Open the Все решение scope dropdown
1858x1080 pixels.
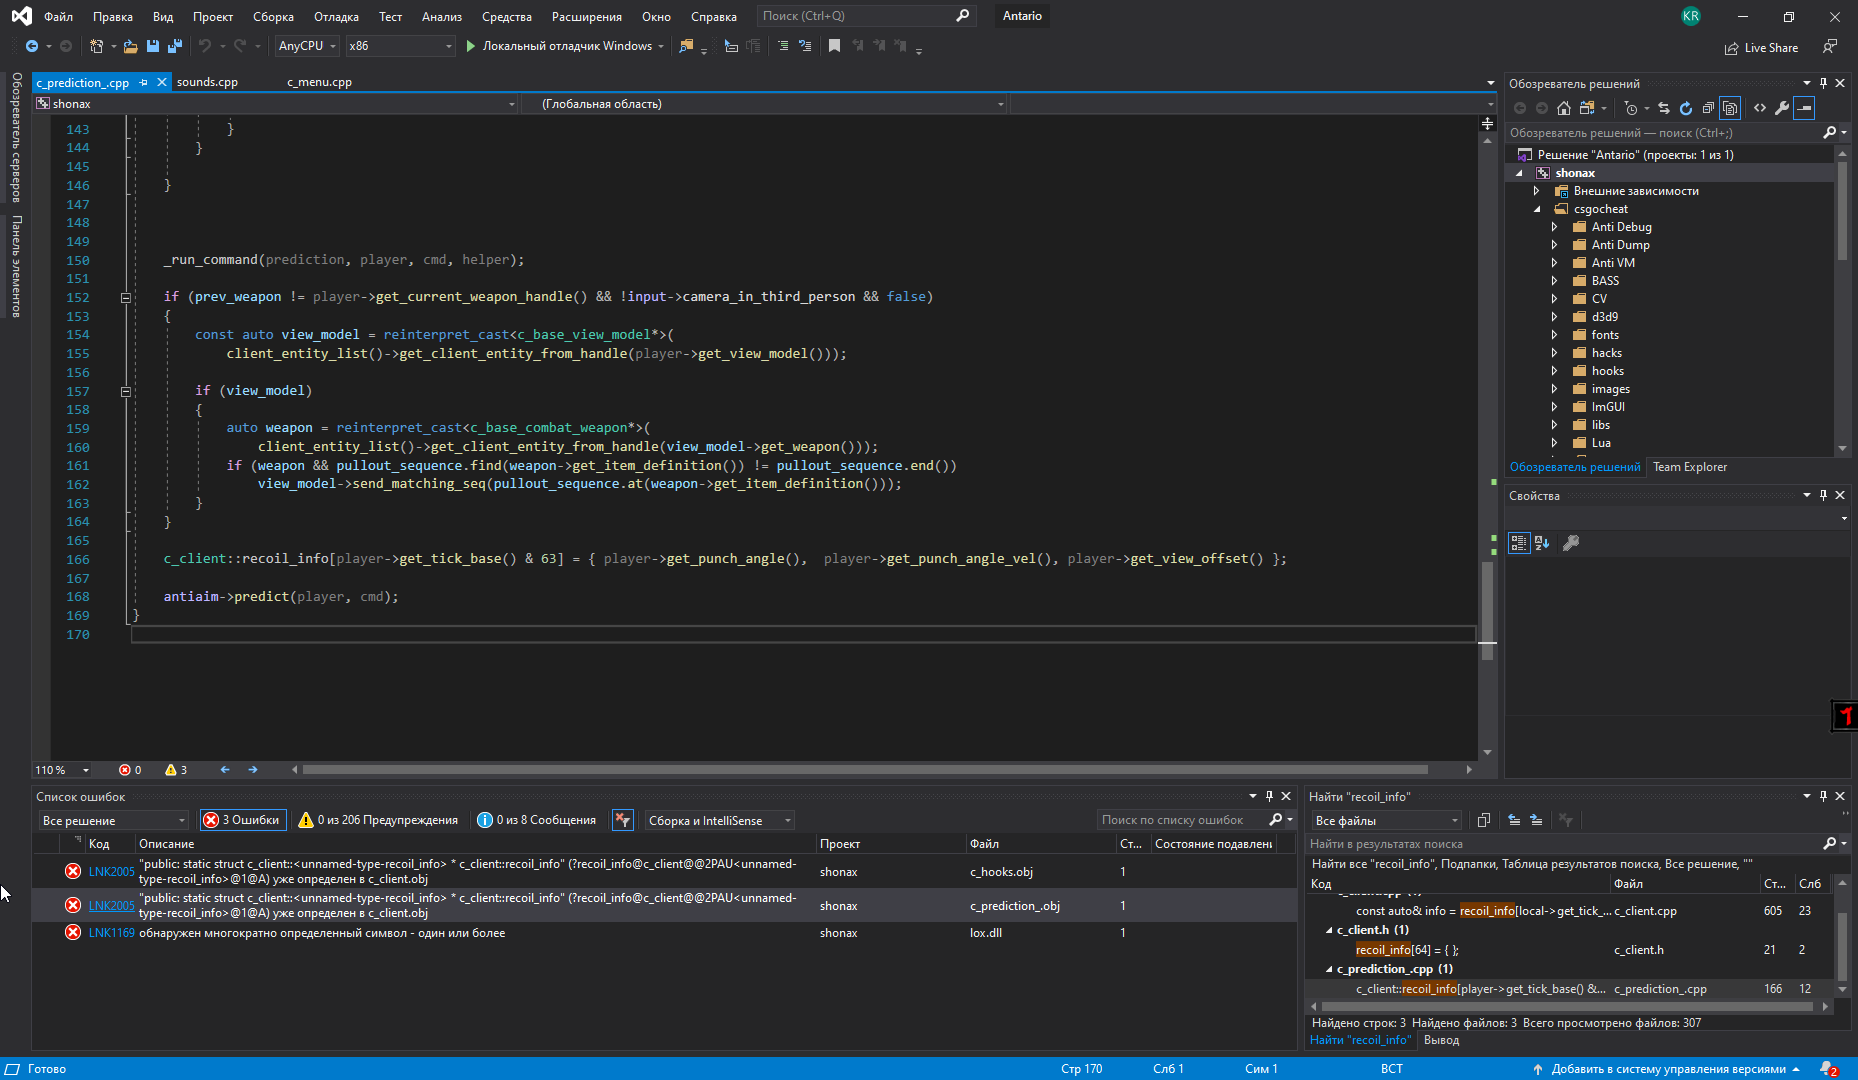click(x=114, y=821)
